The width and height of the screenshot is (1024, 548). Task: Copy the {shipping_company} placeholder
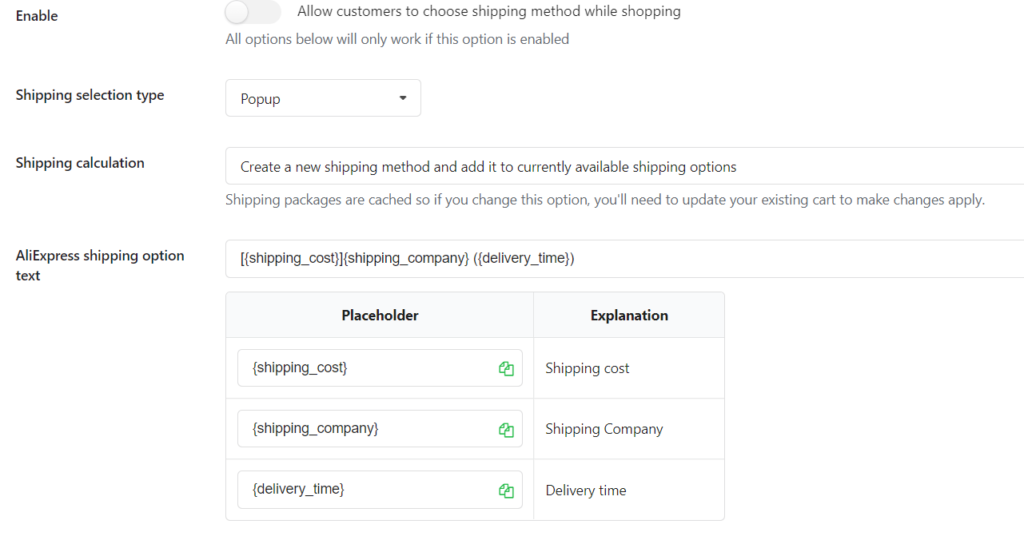tap(506, 430)
